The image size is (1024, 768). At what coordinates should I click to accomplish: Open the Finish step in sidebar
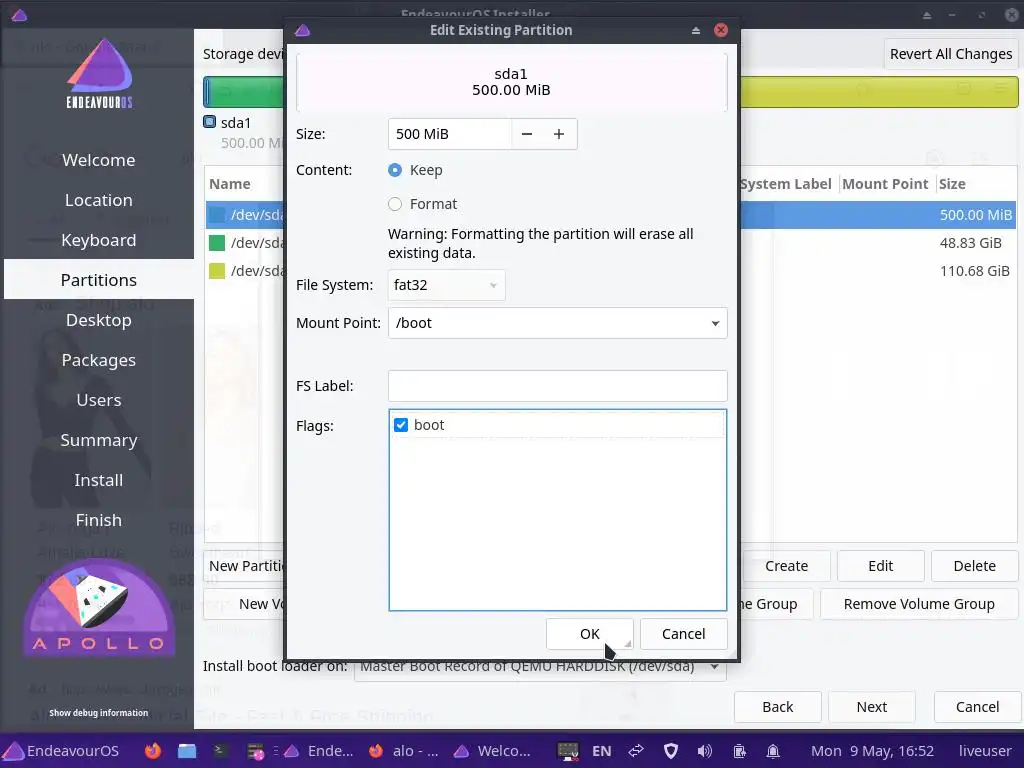point(99,520)
